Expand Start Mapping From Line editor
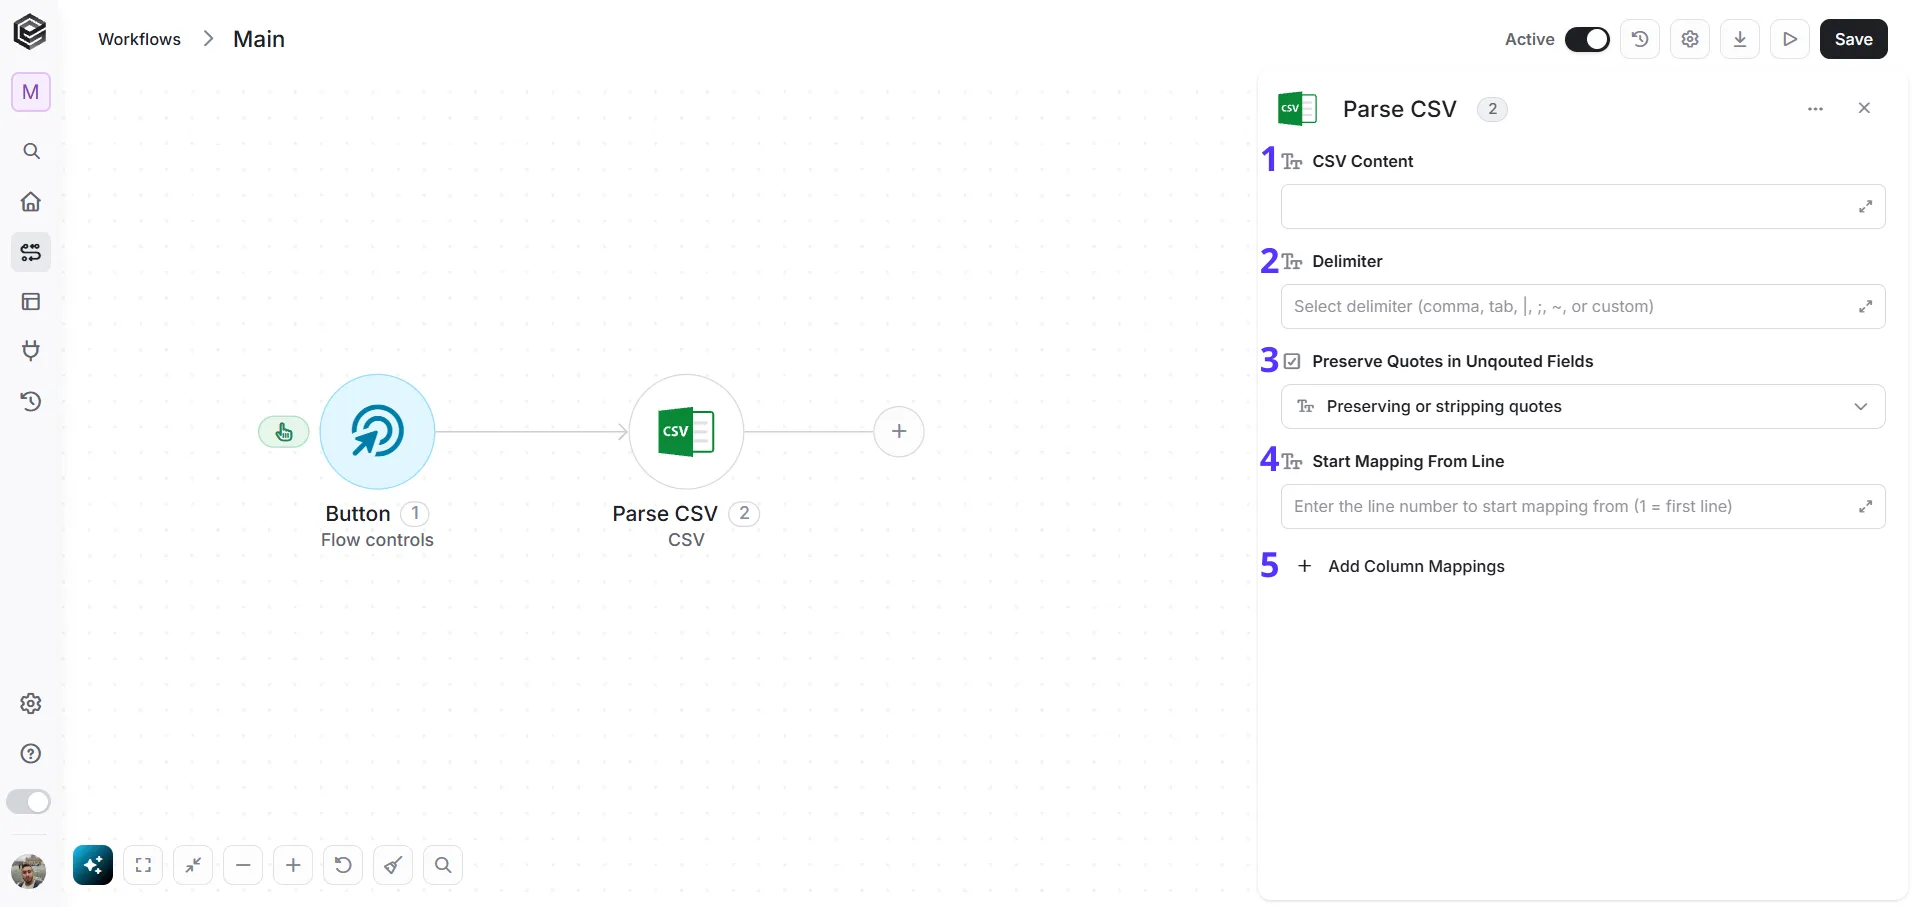 [x=1865, y=507]
